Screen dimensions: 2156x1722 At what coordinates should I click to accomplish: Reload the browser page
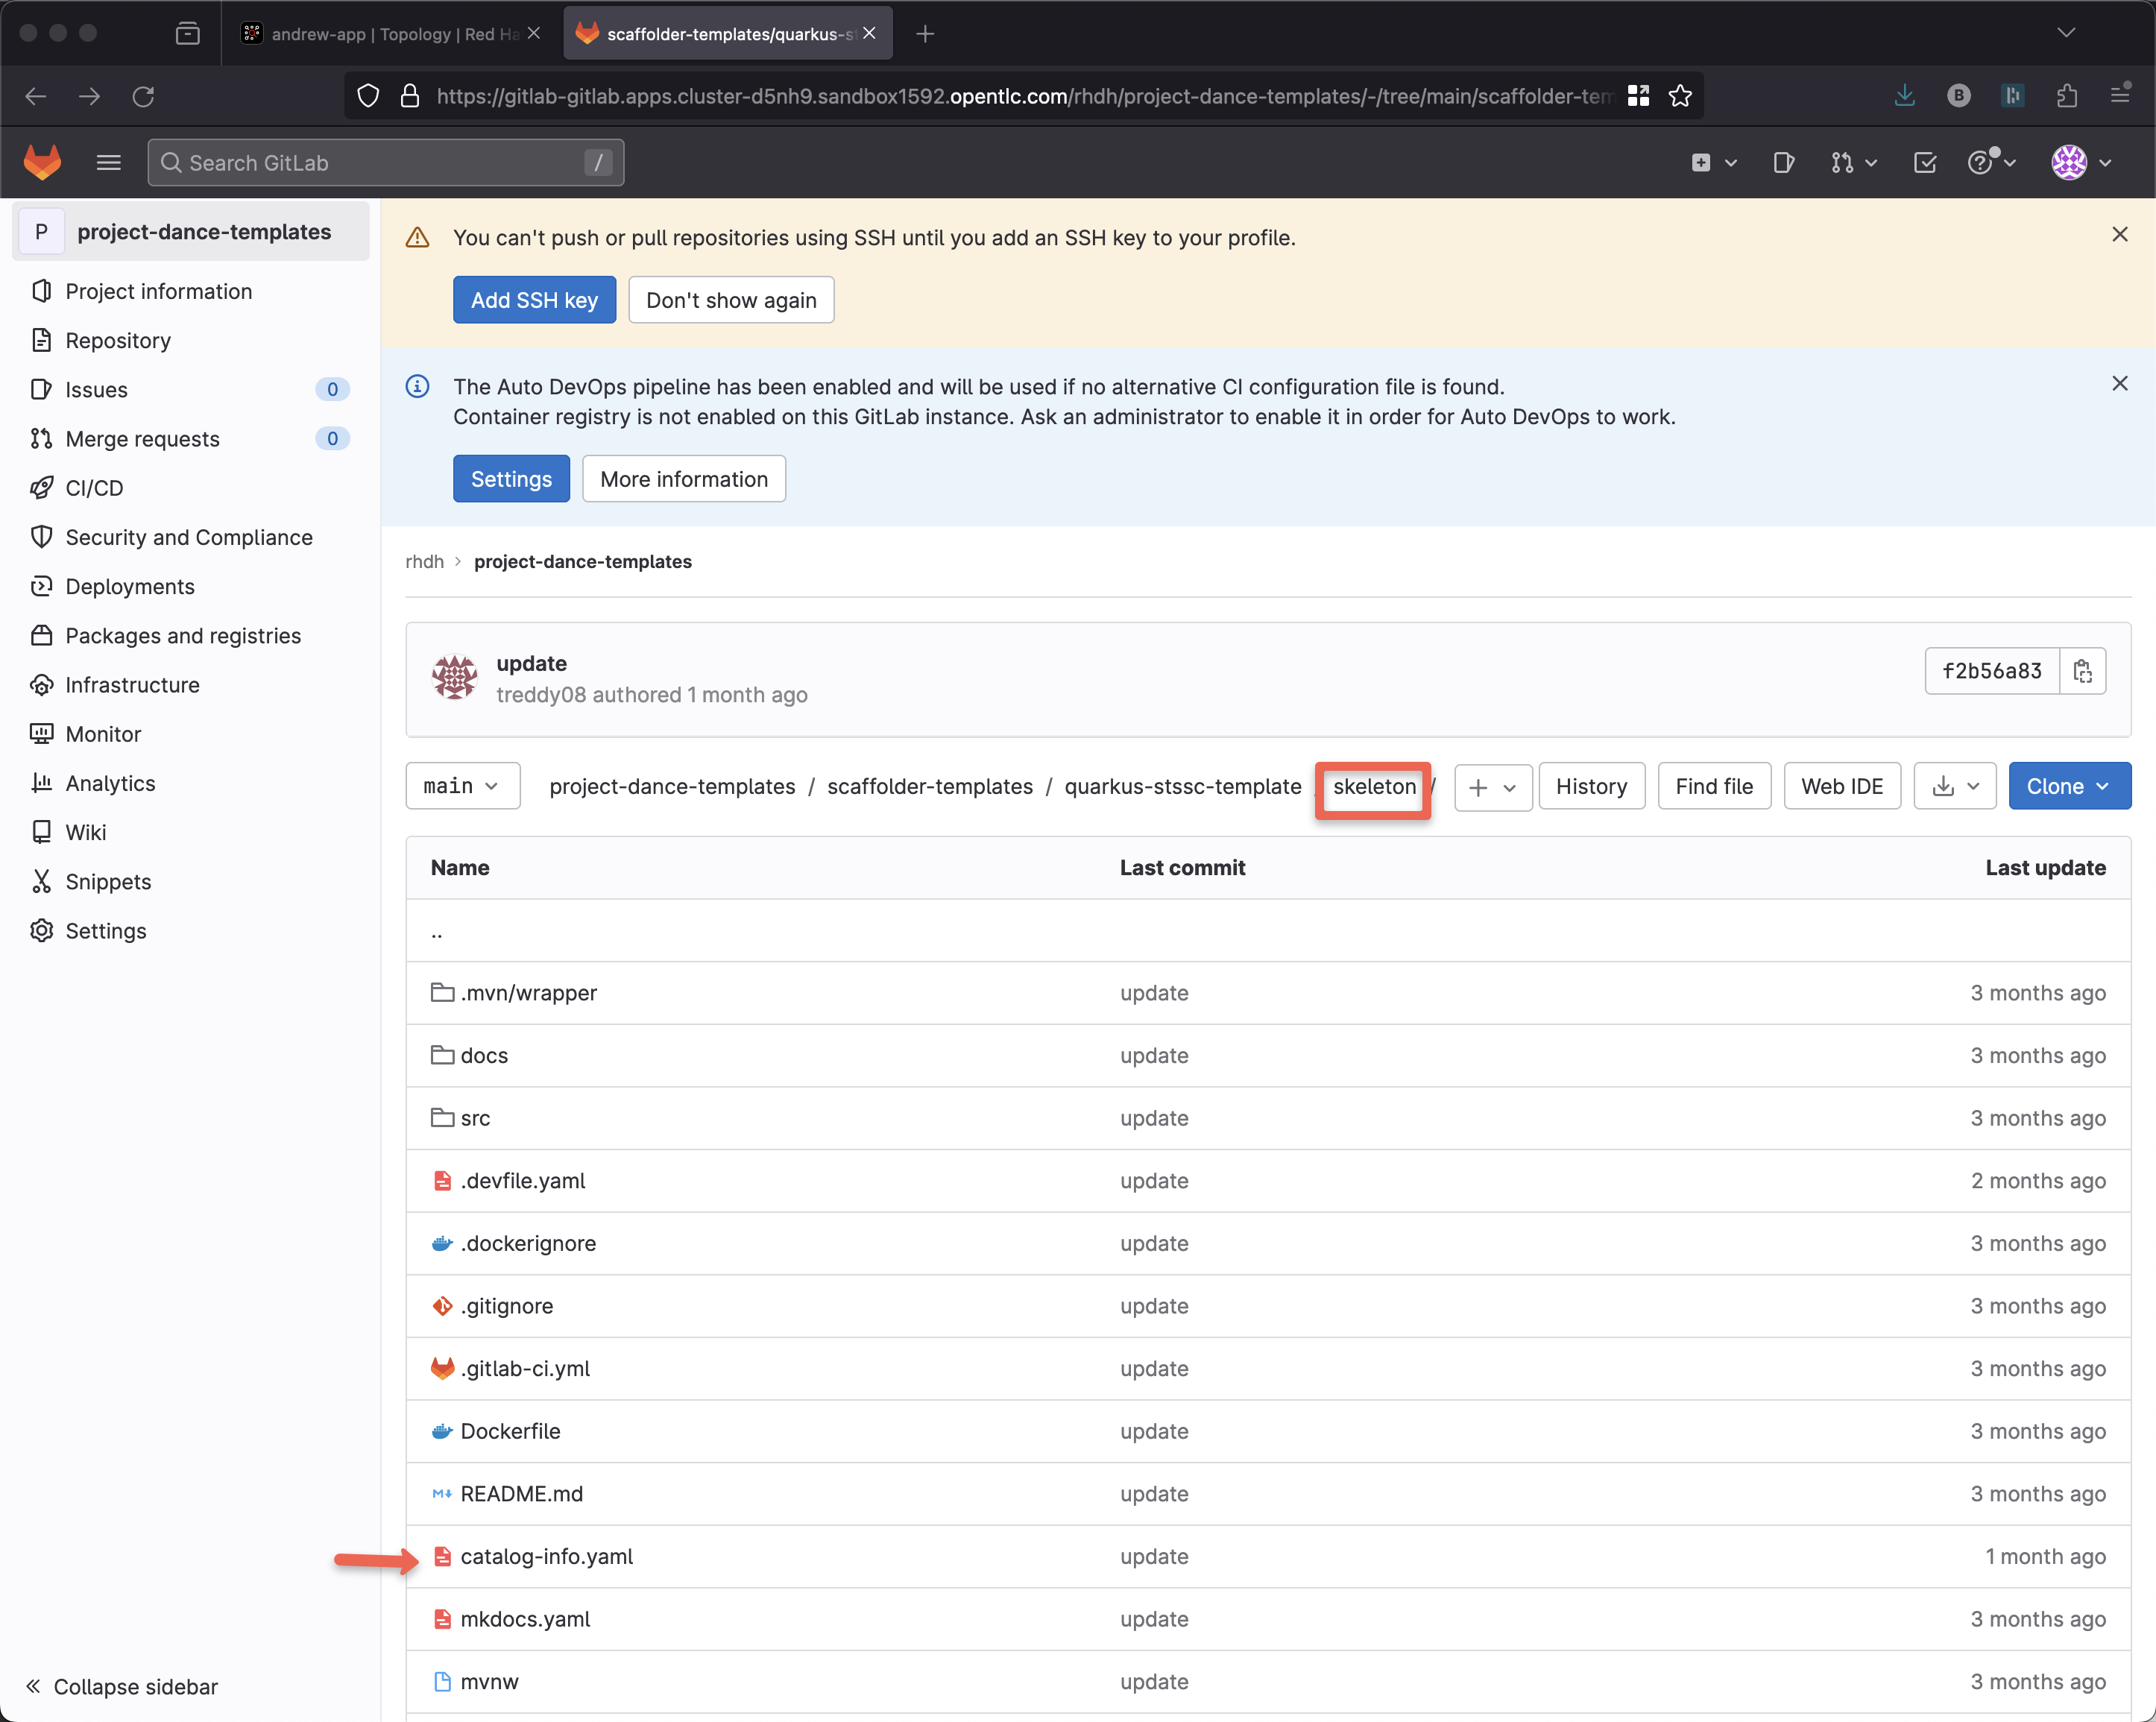click(x=143, y=96)
